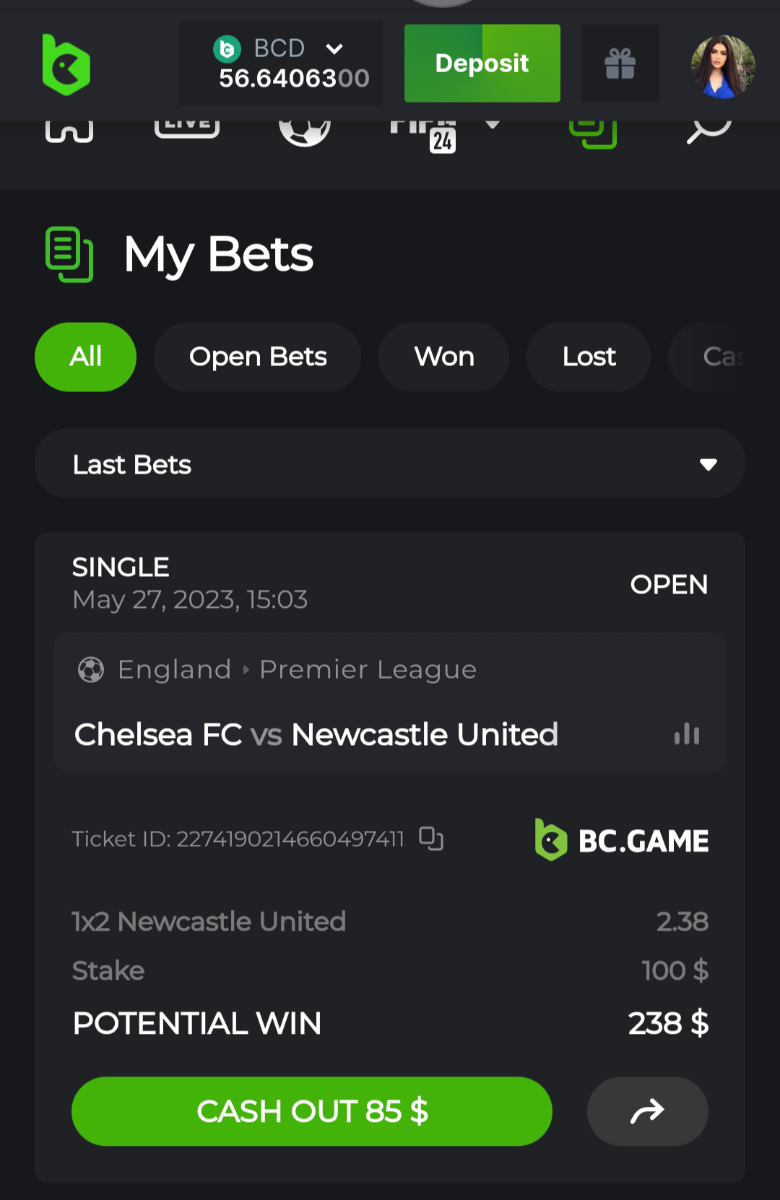The image size is (780, 1200).
Task: Share the bet using the arrow button
Action: [648, 1111]
